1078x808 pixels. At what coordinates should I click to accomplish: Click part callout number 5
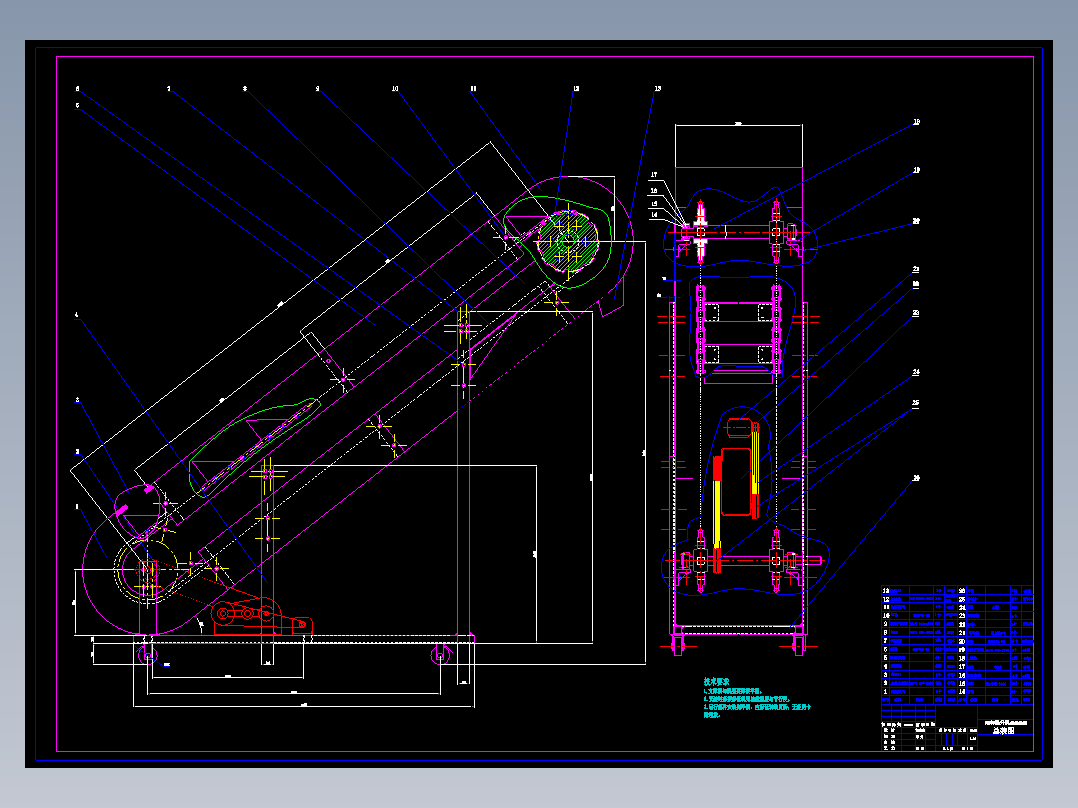click(x=77, y=106)
